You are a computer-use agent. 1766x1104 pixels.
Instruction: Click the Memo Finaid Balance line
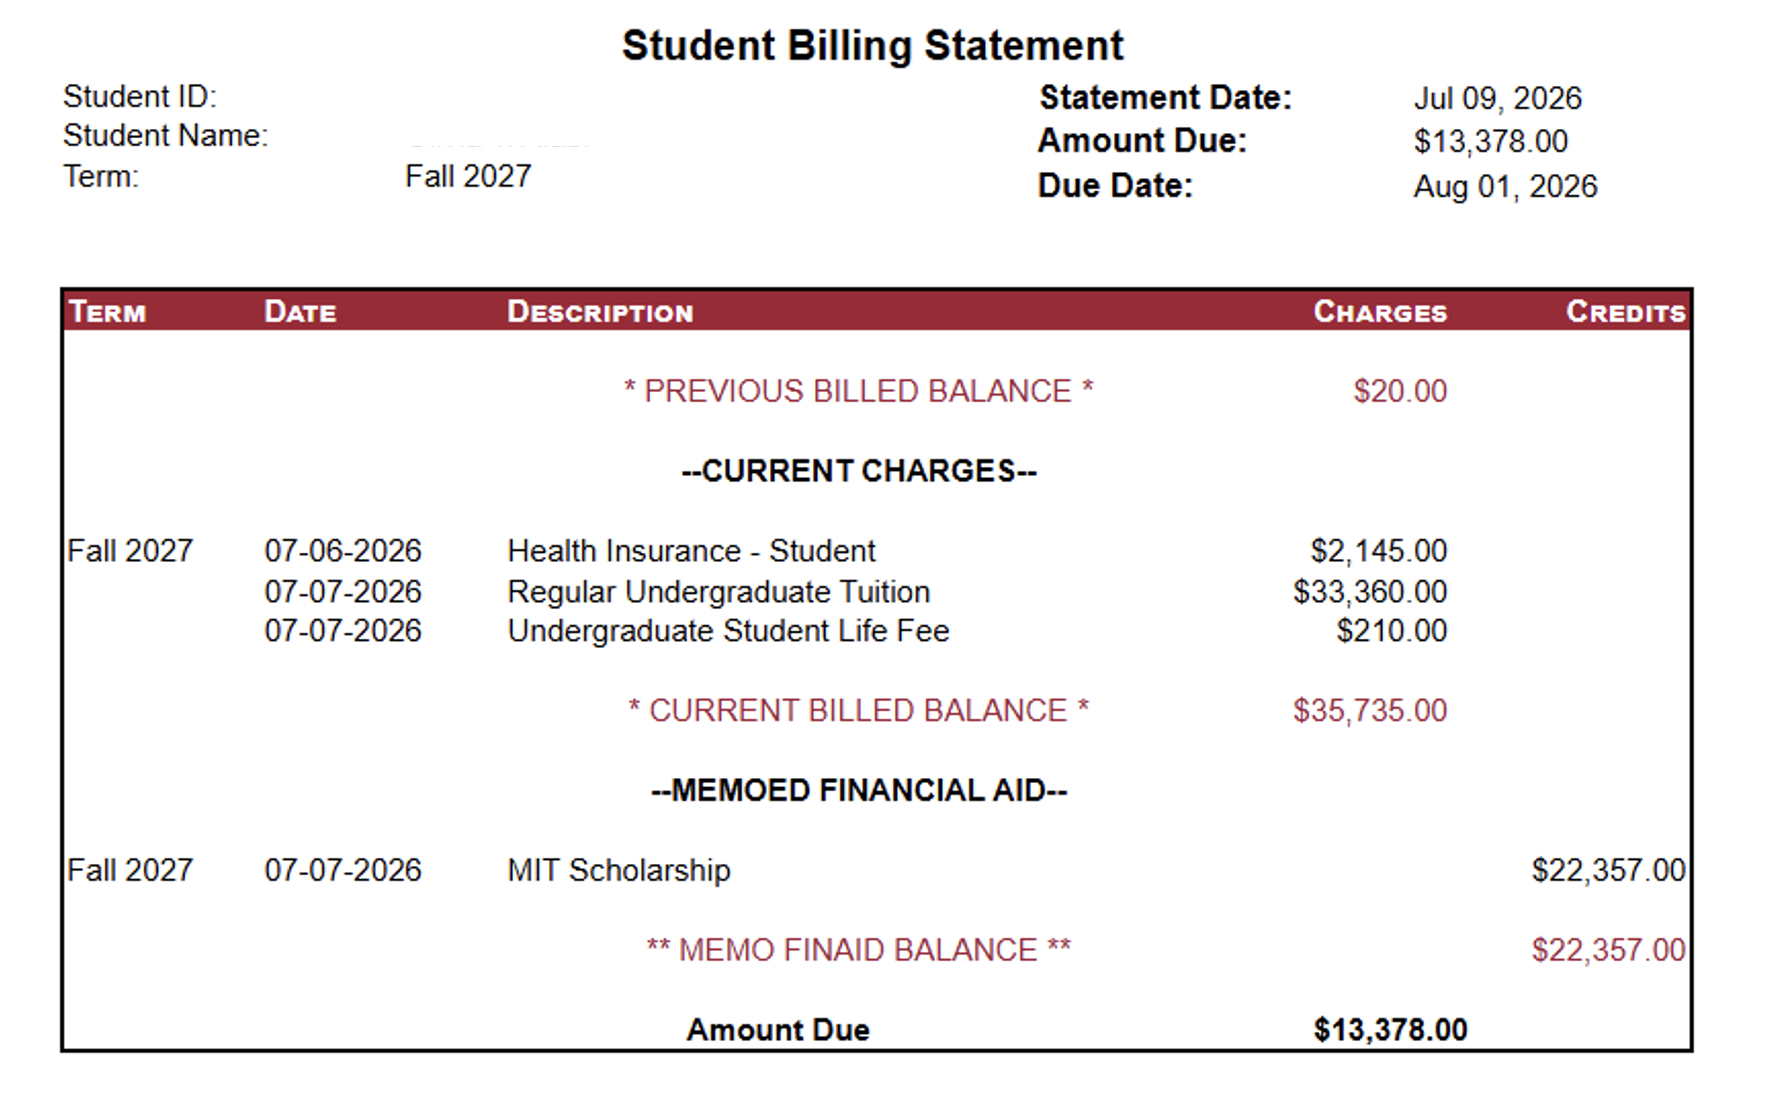(x=876, y=950)
